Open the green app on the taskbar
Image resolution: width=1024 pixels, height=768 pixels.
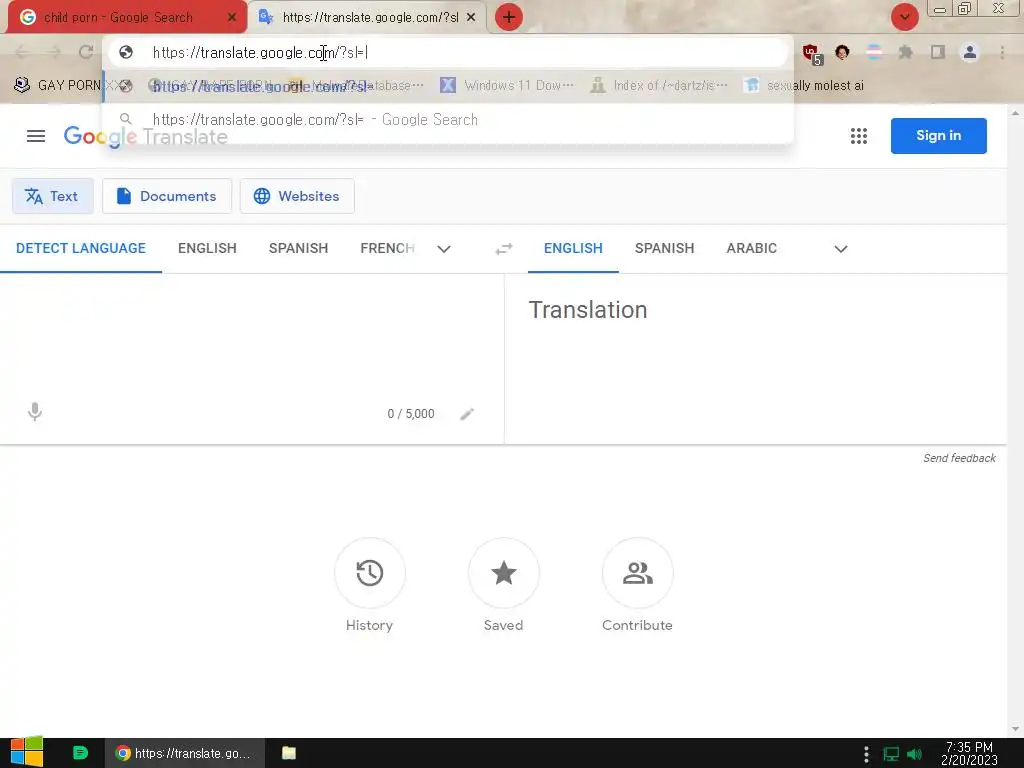(x=80, y=753)
